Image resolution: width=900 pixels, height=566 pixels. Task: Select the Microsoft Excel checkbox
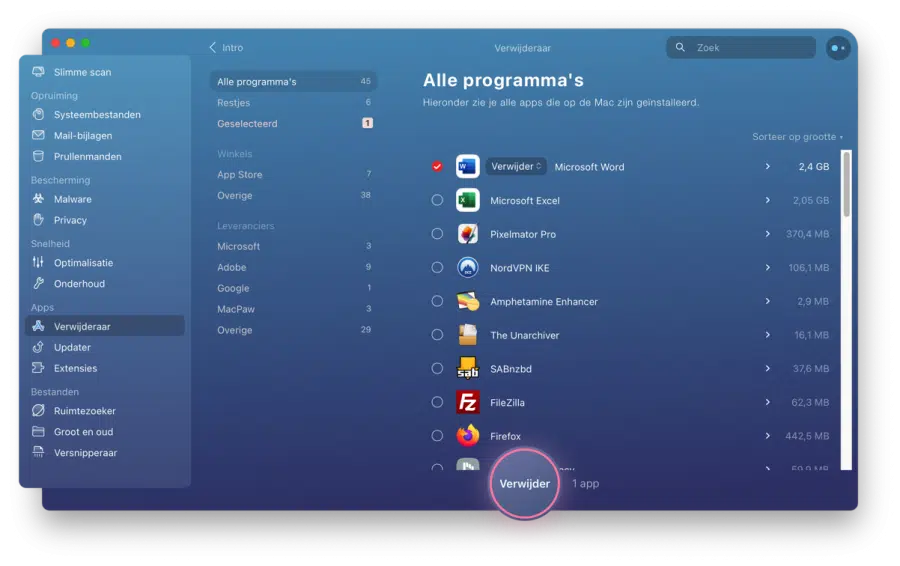437,200
